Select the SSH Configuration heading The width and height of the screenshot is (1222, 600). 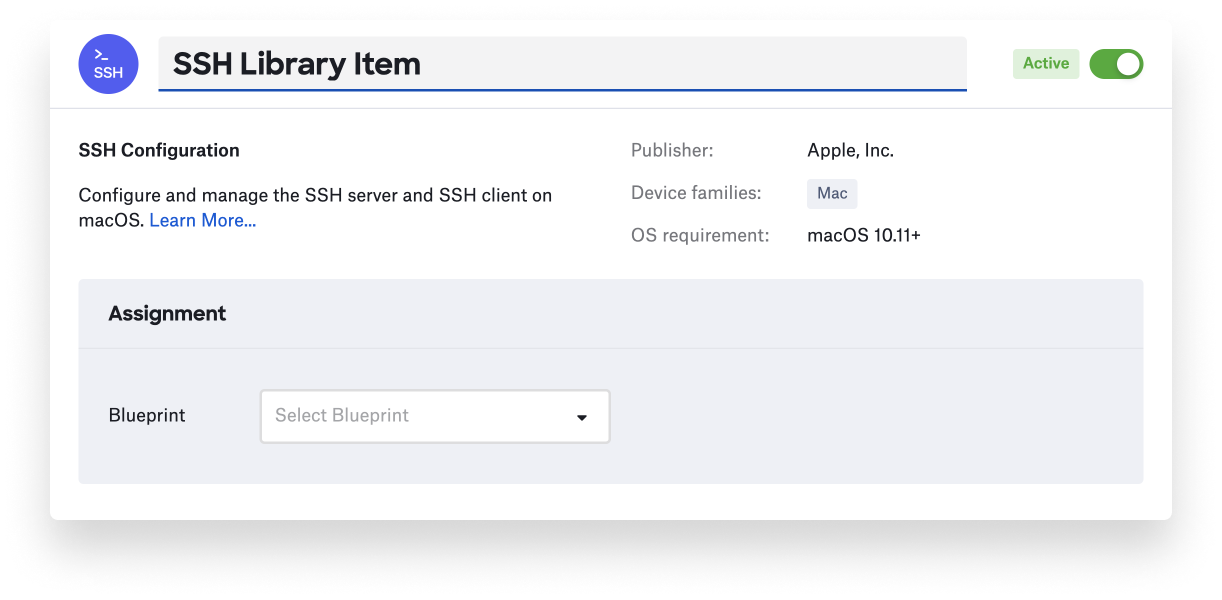point(159,150)
